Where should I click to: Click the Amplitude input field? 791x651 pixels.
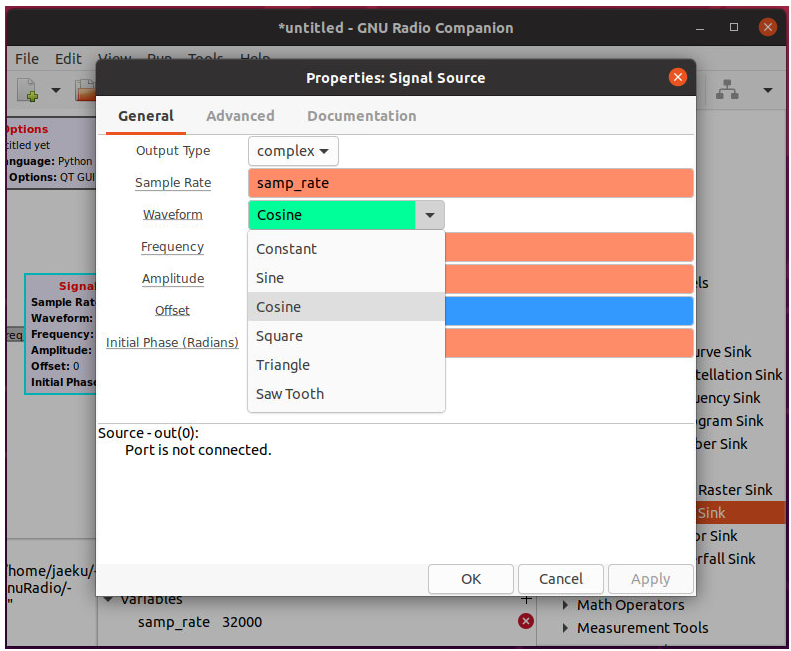click(x=569, y=279)
